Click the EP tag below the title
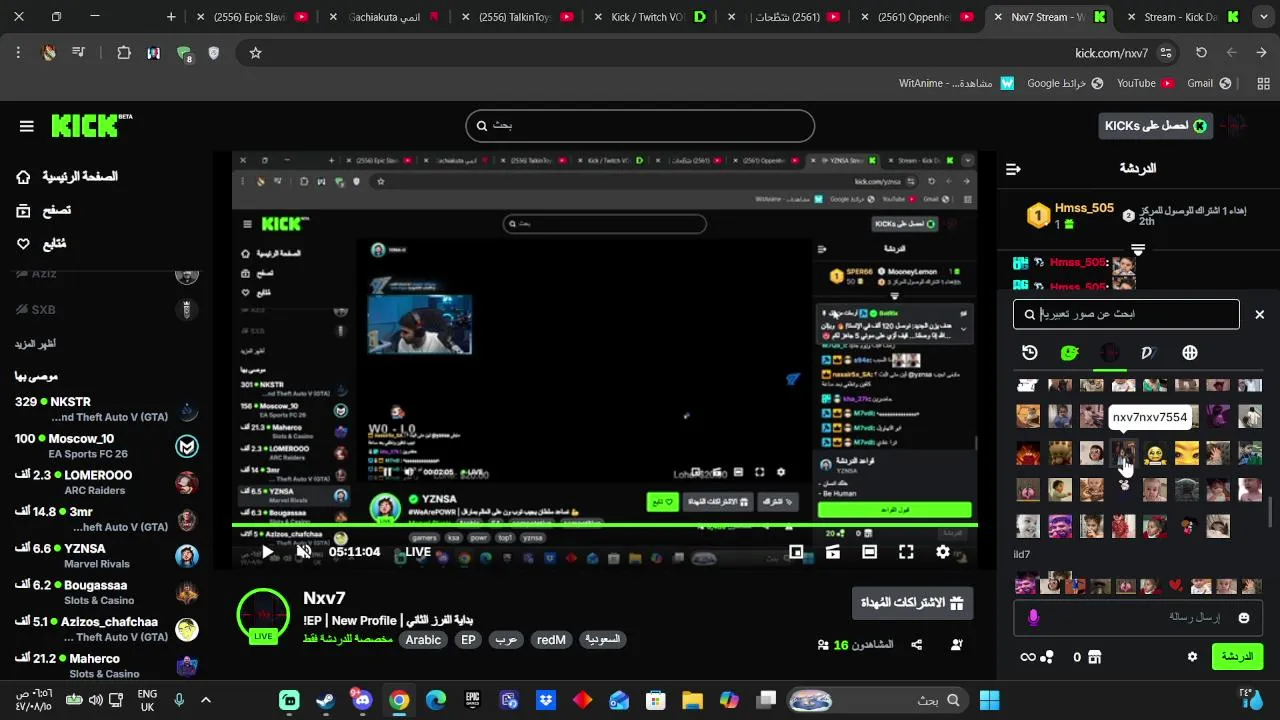Image resolution: width=1280 pixels, height=720 pixels. (468, 640)
